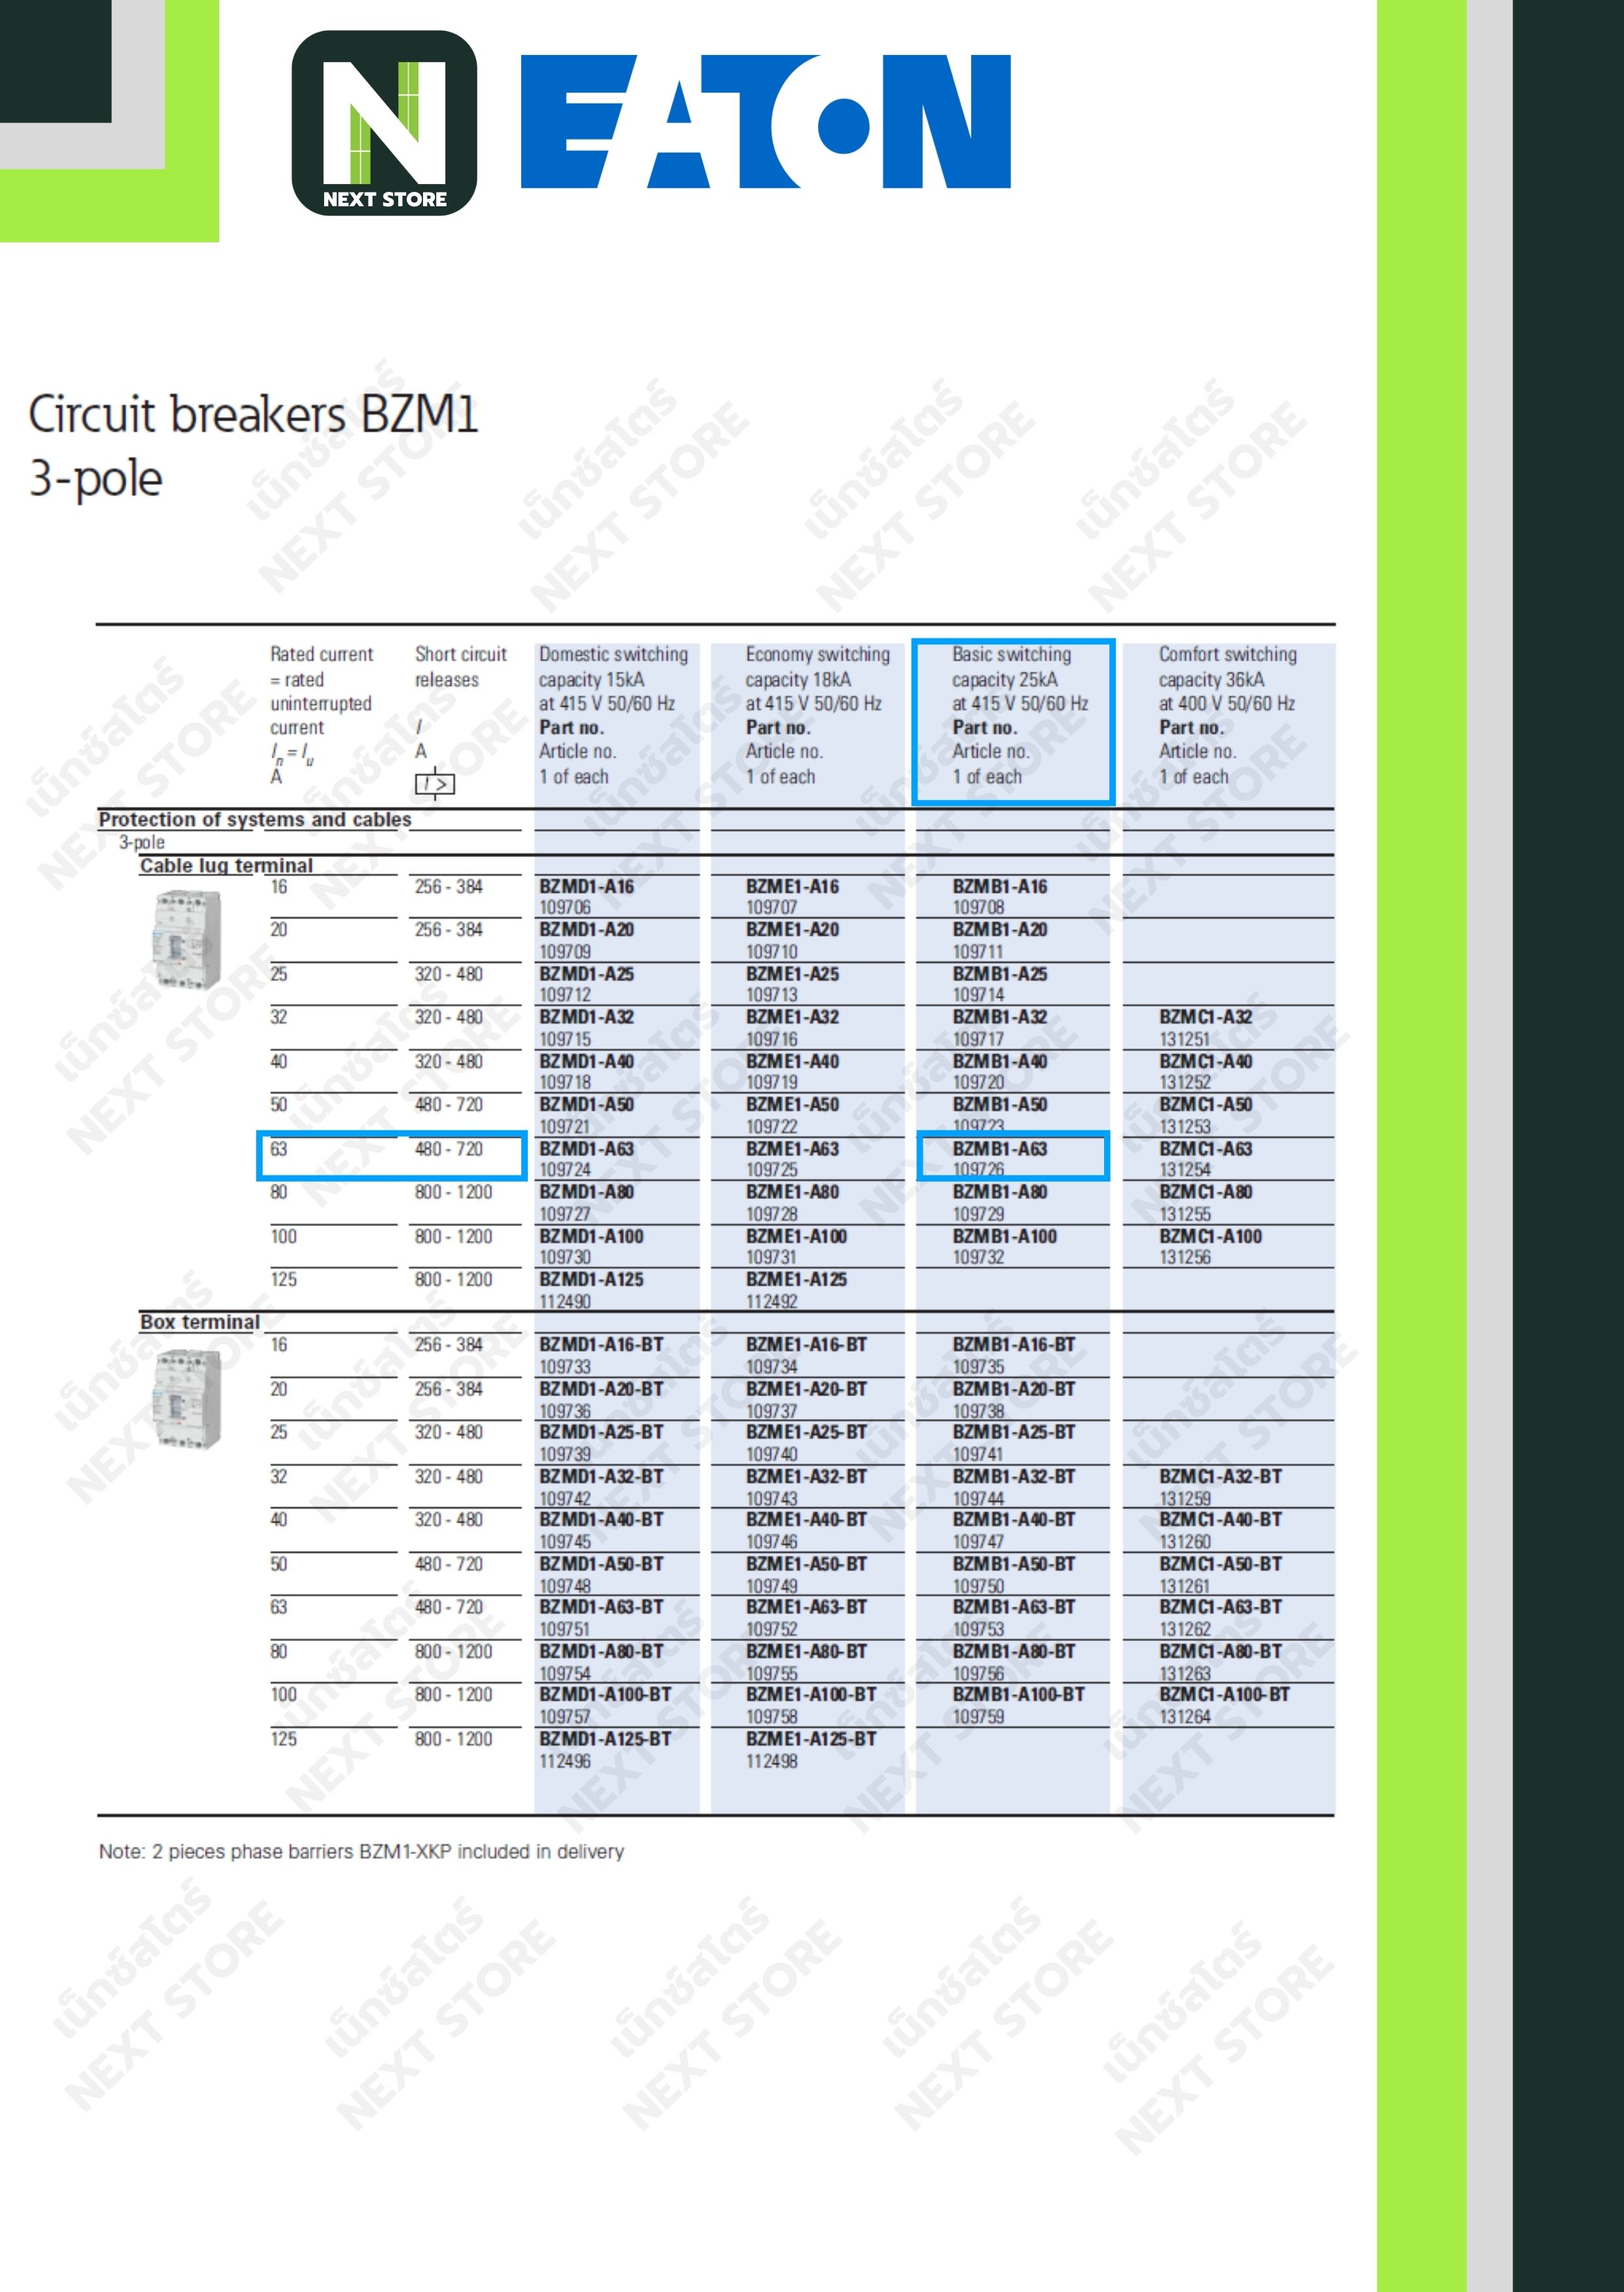This screenshot has width=1624, height=2292.
Task: Click the phase barriers BZM1-XKP note
Action: point(361,1851)
